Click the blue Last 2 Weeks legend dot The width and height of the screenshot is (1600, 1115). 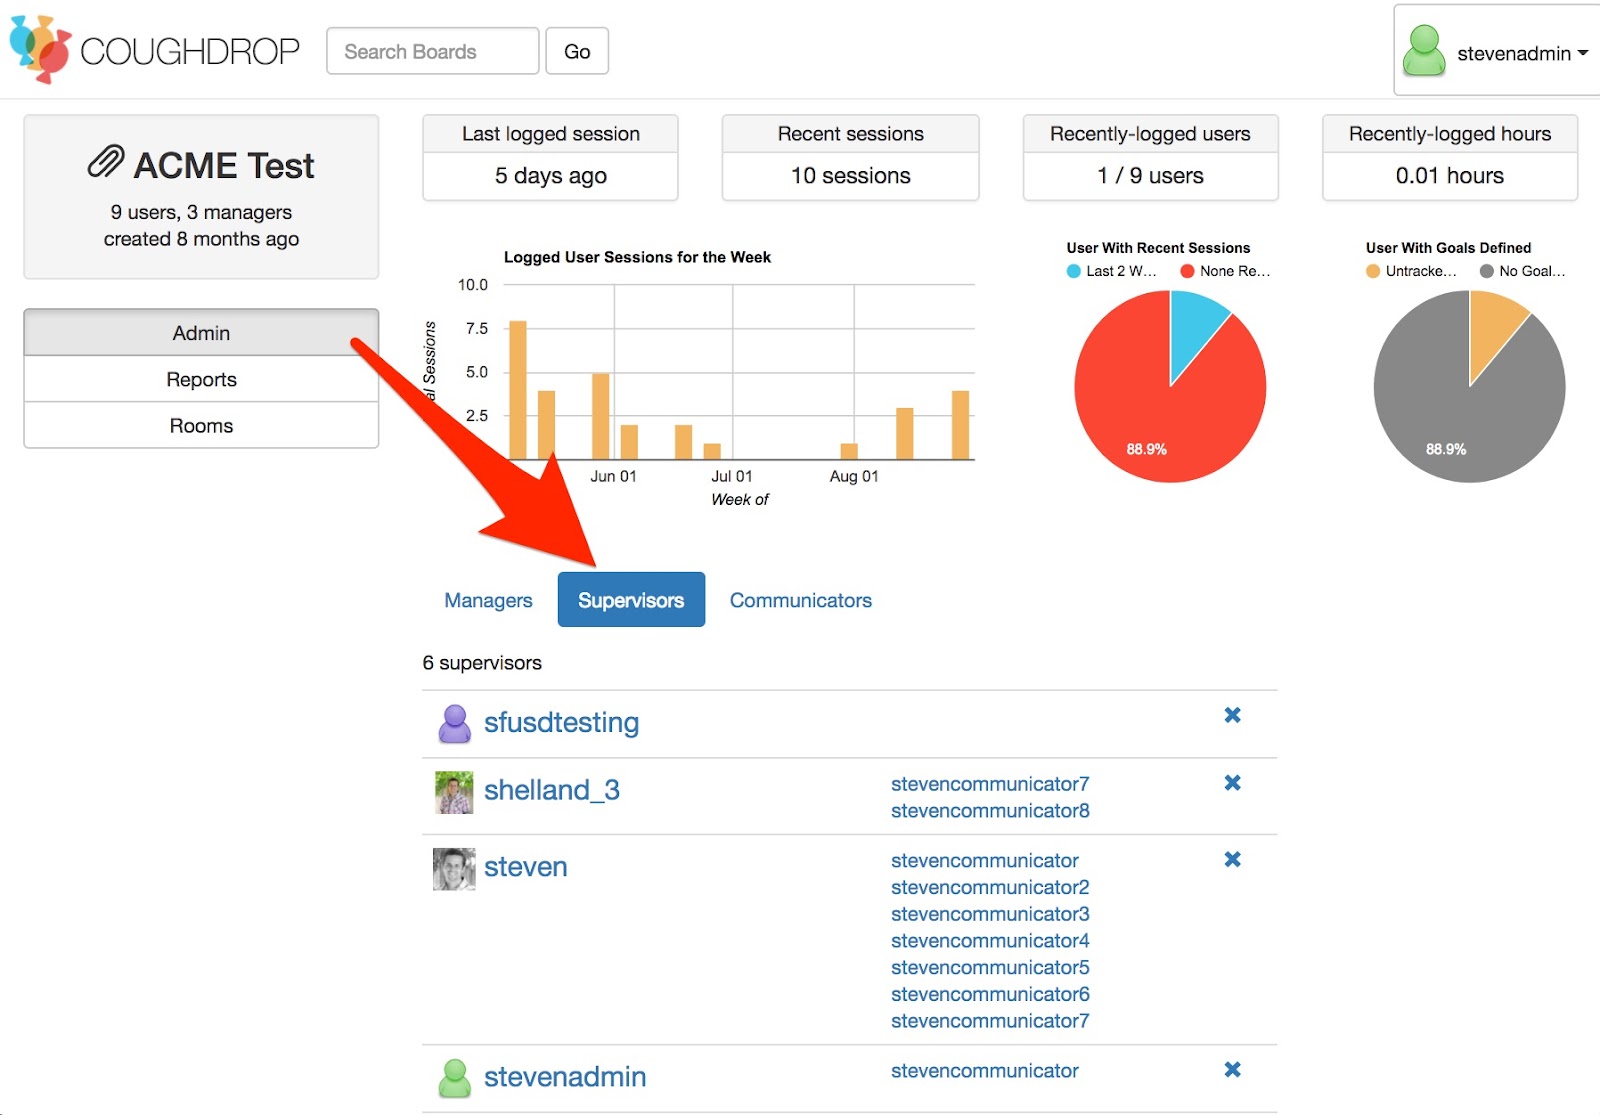pyautogui.click(x=1074, y=271)
